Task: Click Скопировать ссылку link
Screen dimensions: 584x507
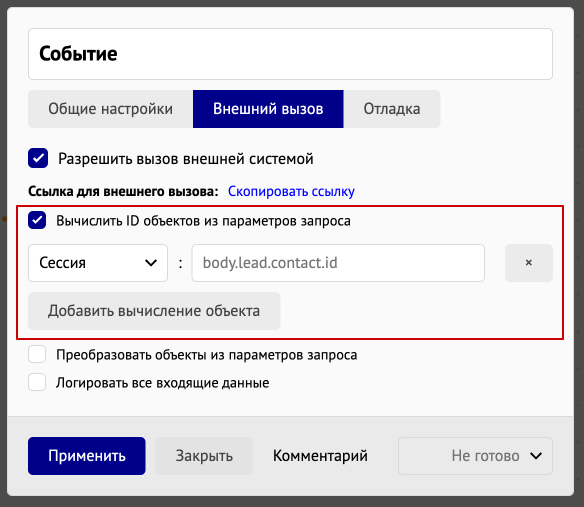Action: [291, 191]
